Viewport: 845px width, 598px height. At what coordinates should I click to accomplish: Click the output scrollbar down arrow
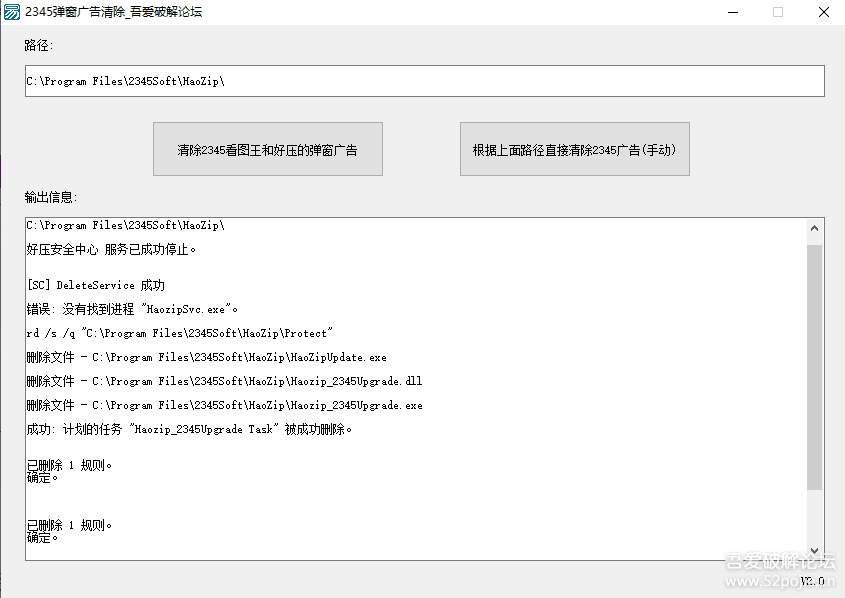[x=814, y=551]
